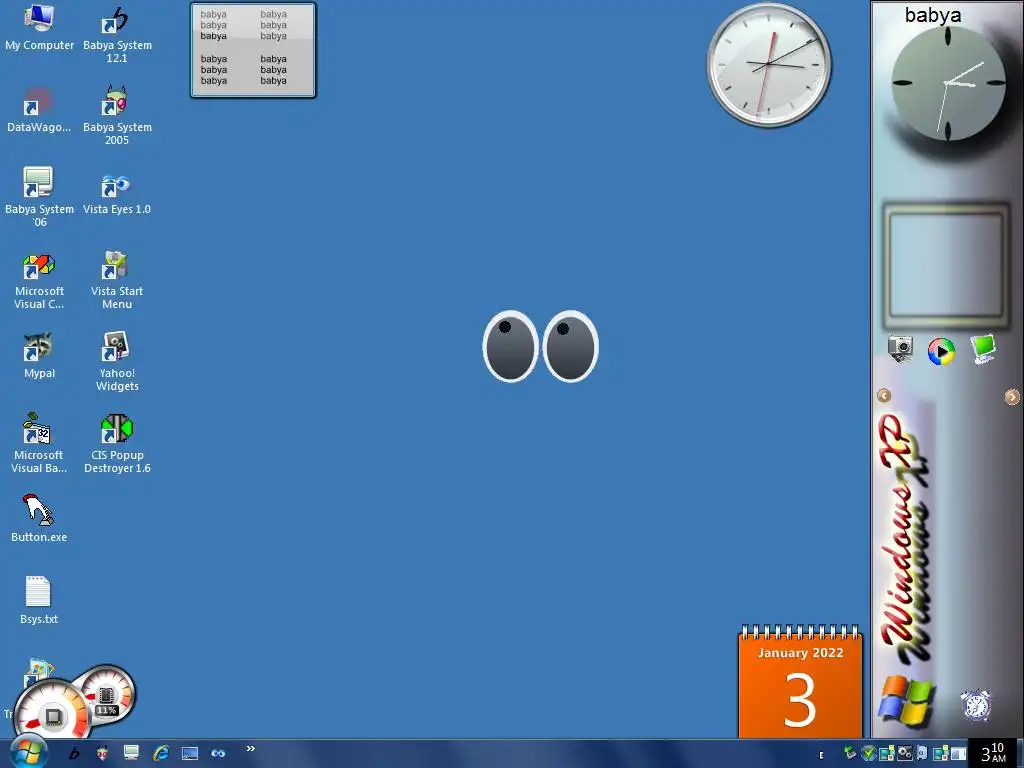Viewport: 1024px width, 768px height.
Task: Open the alien character quick launch icon
Action: 103,754
